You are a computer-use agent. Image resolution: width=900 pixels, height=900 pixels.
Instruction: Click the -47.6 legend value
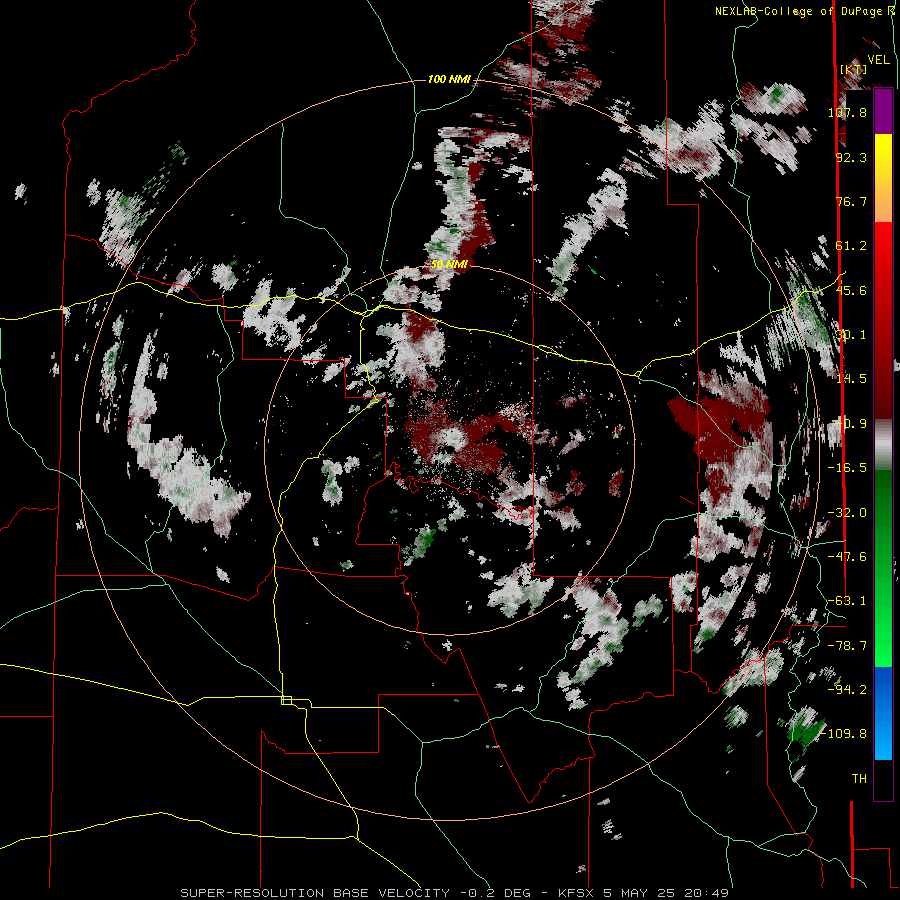click(x=847, y=557)
